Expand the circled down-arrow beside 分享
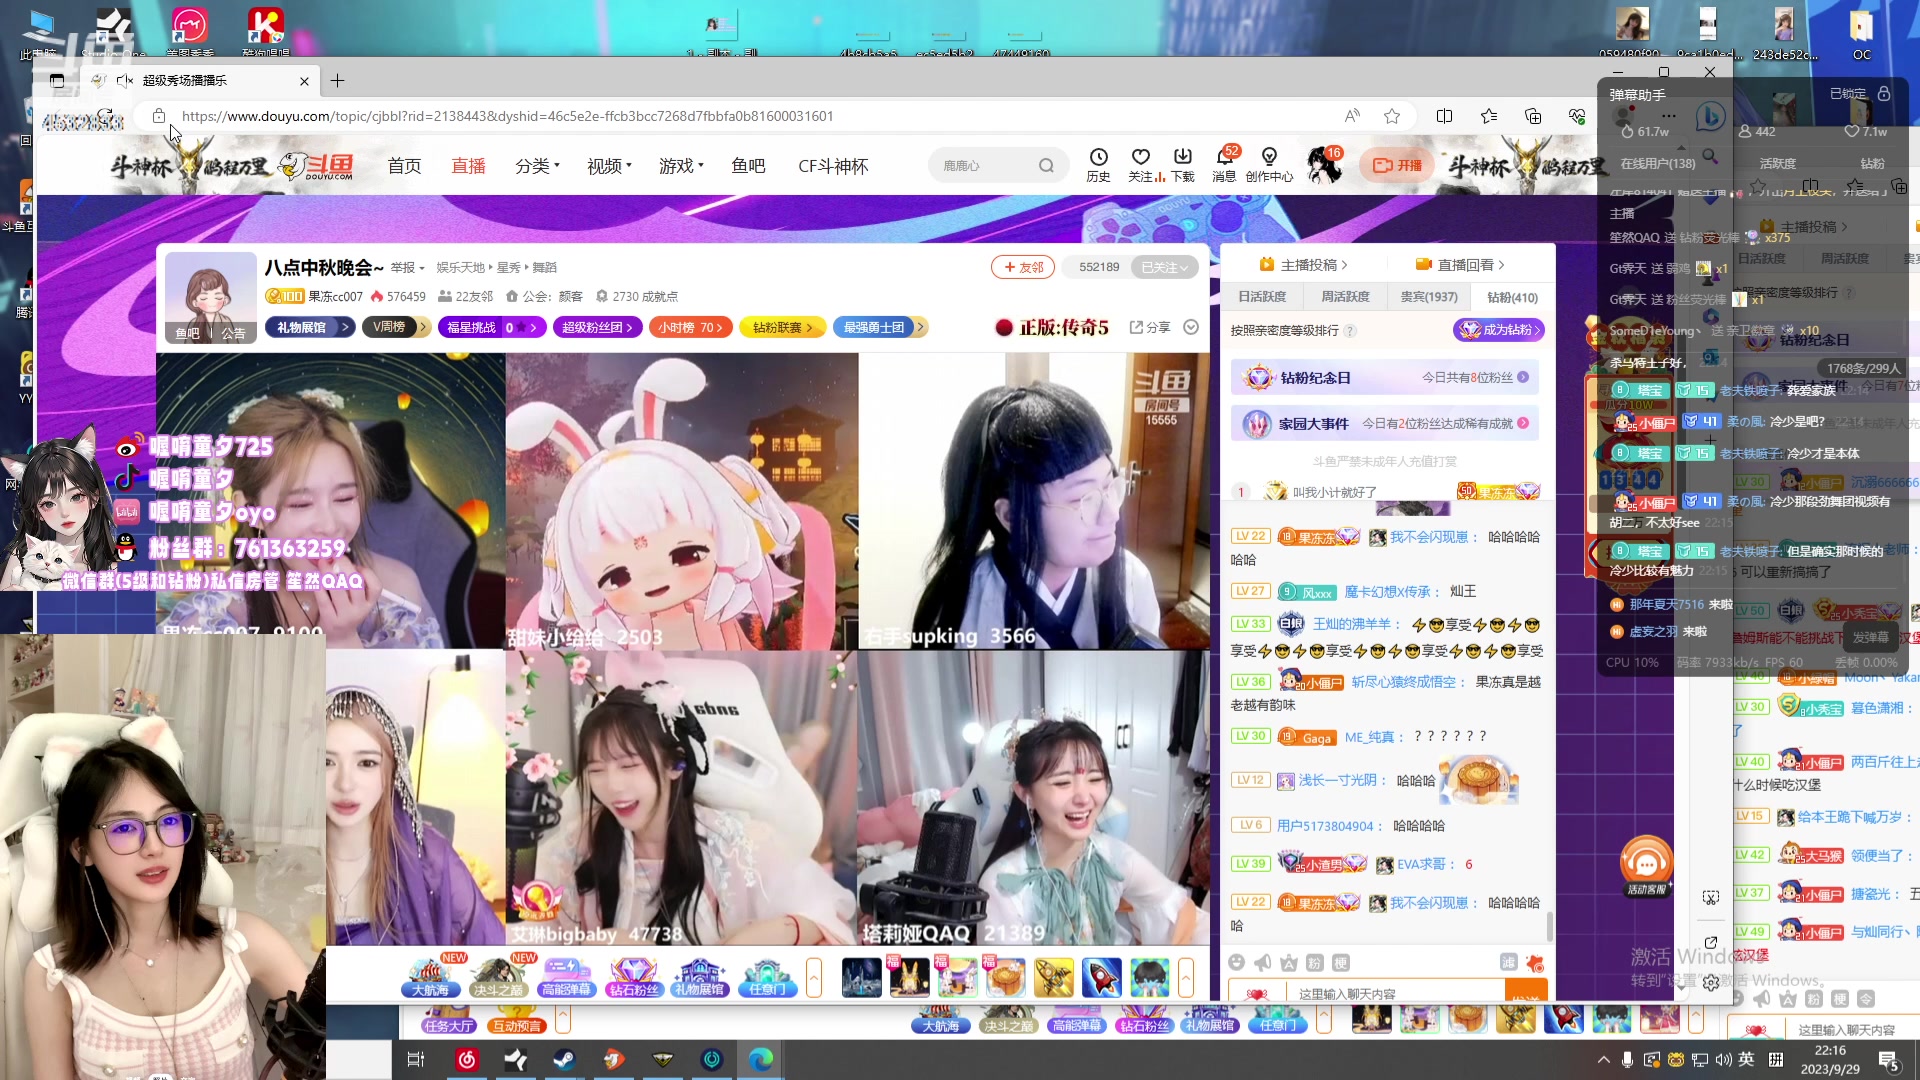This screenshot has width=1920, height=1080. (1191, 327)
